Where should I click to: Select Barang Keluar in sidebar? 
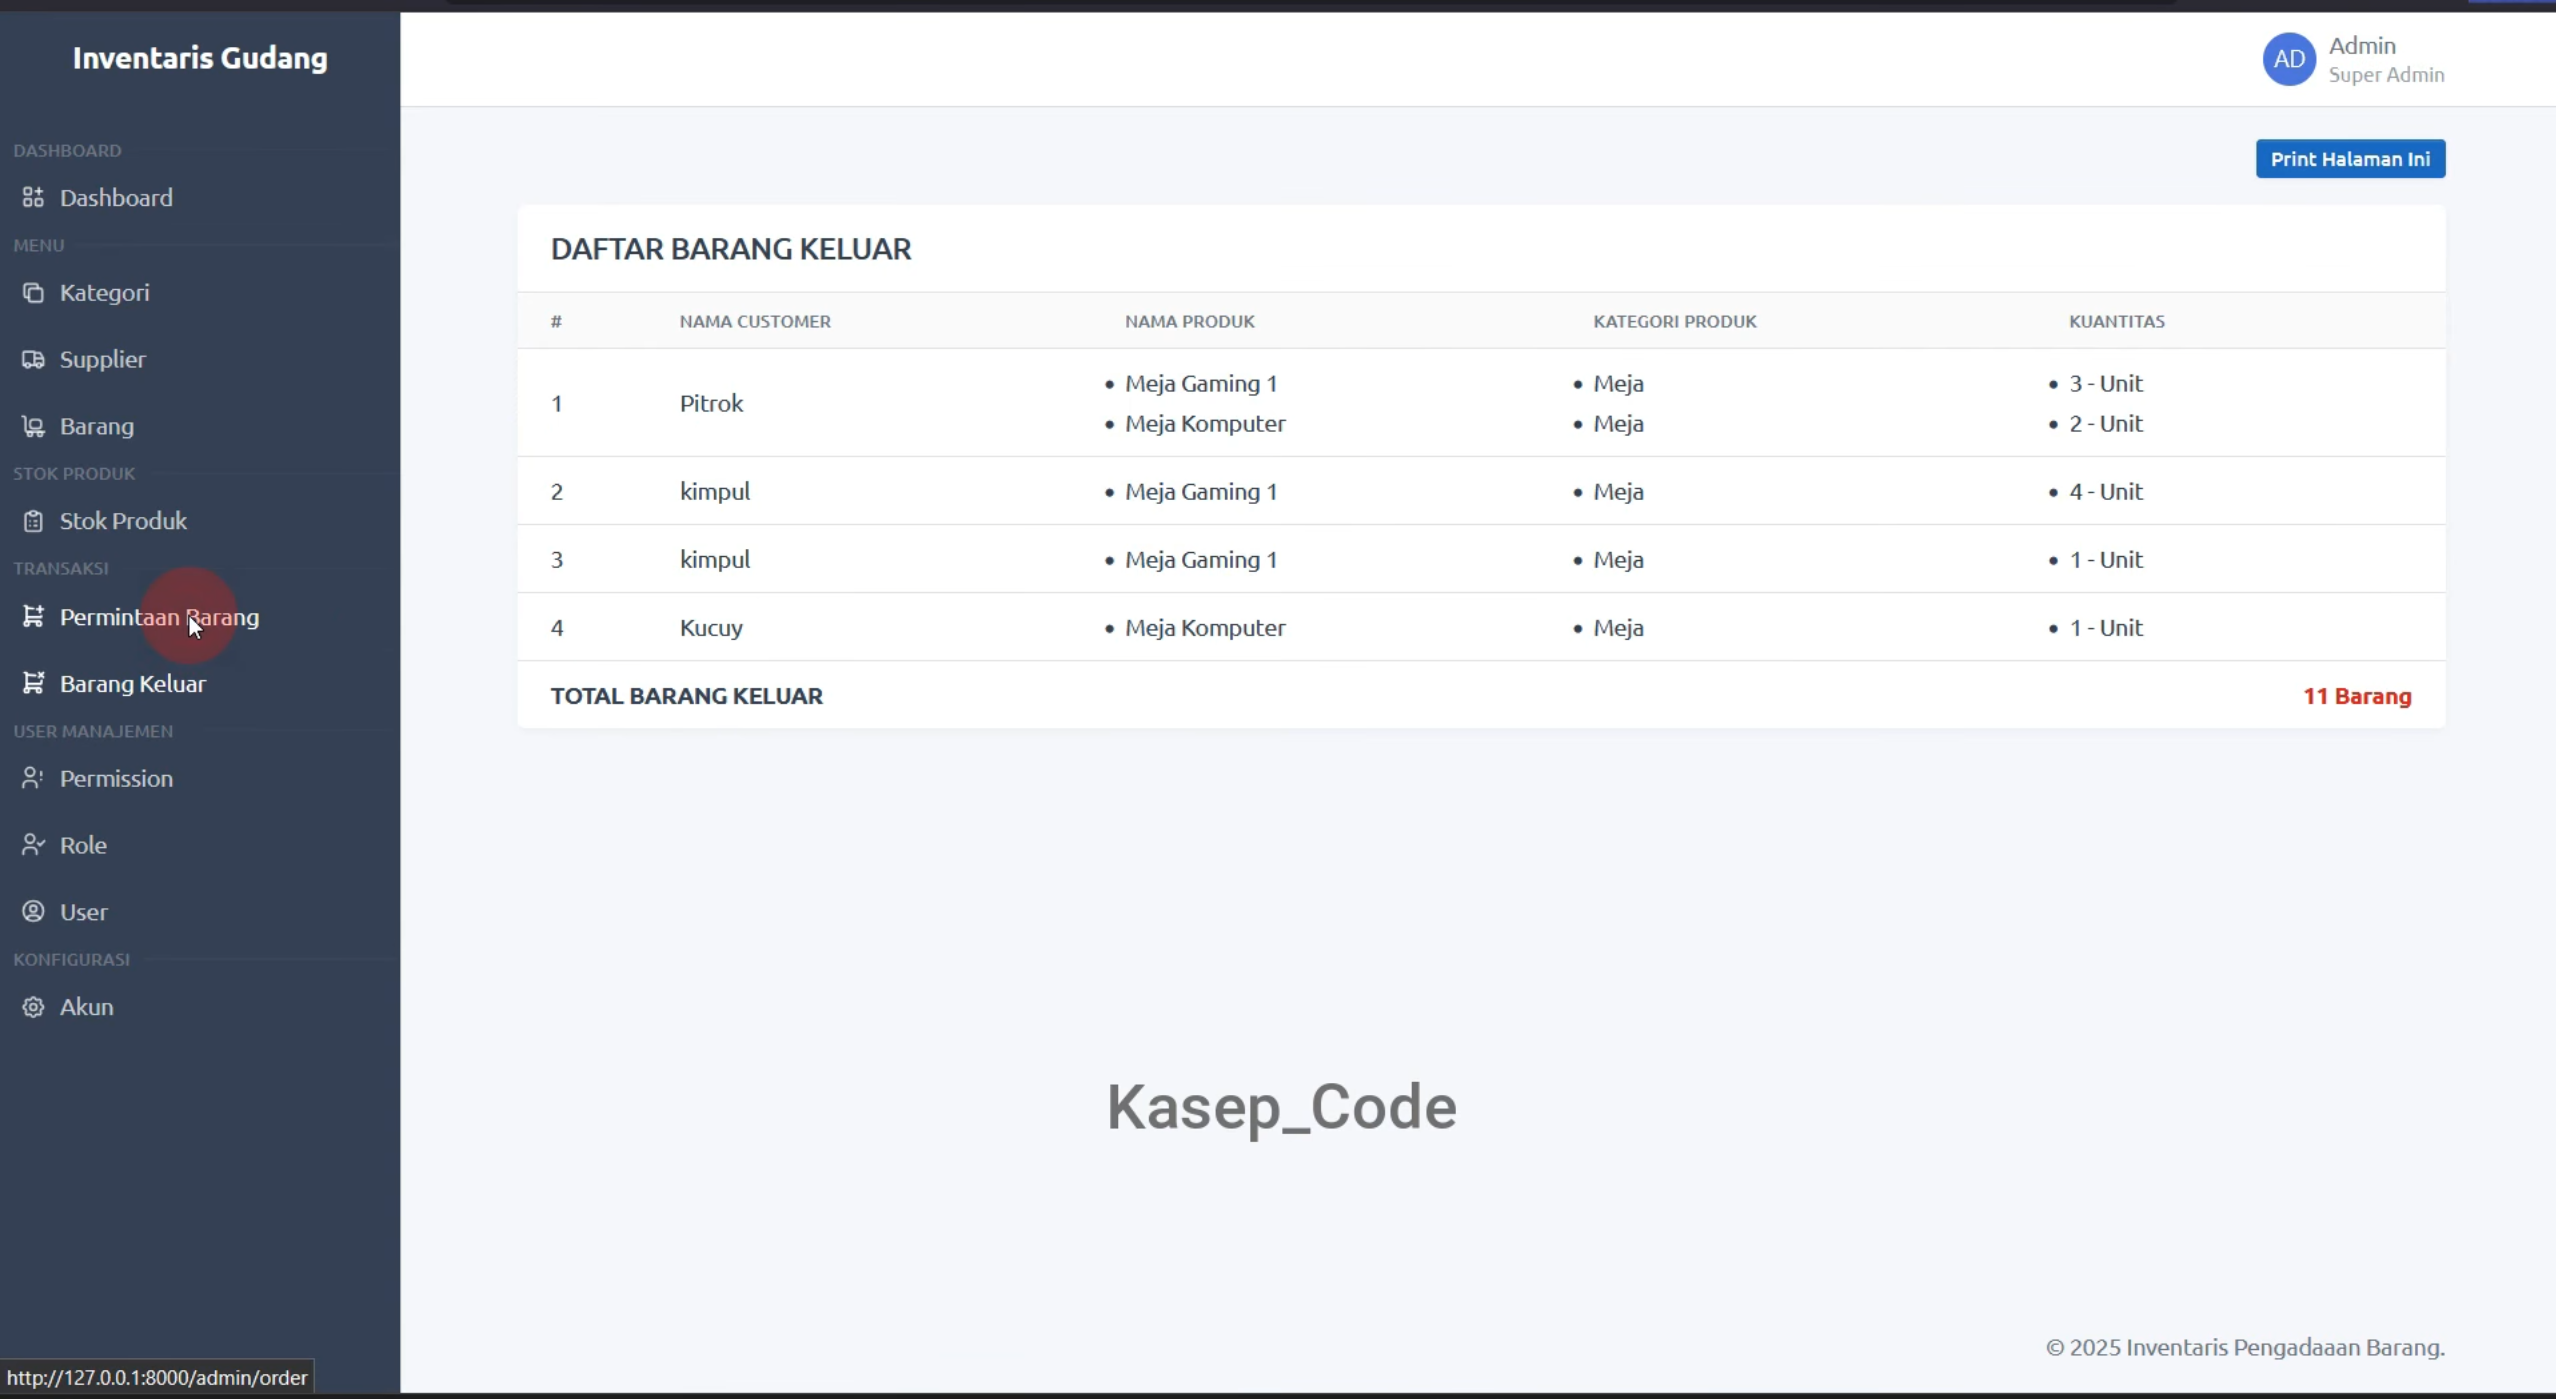132,684
